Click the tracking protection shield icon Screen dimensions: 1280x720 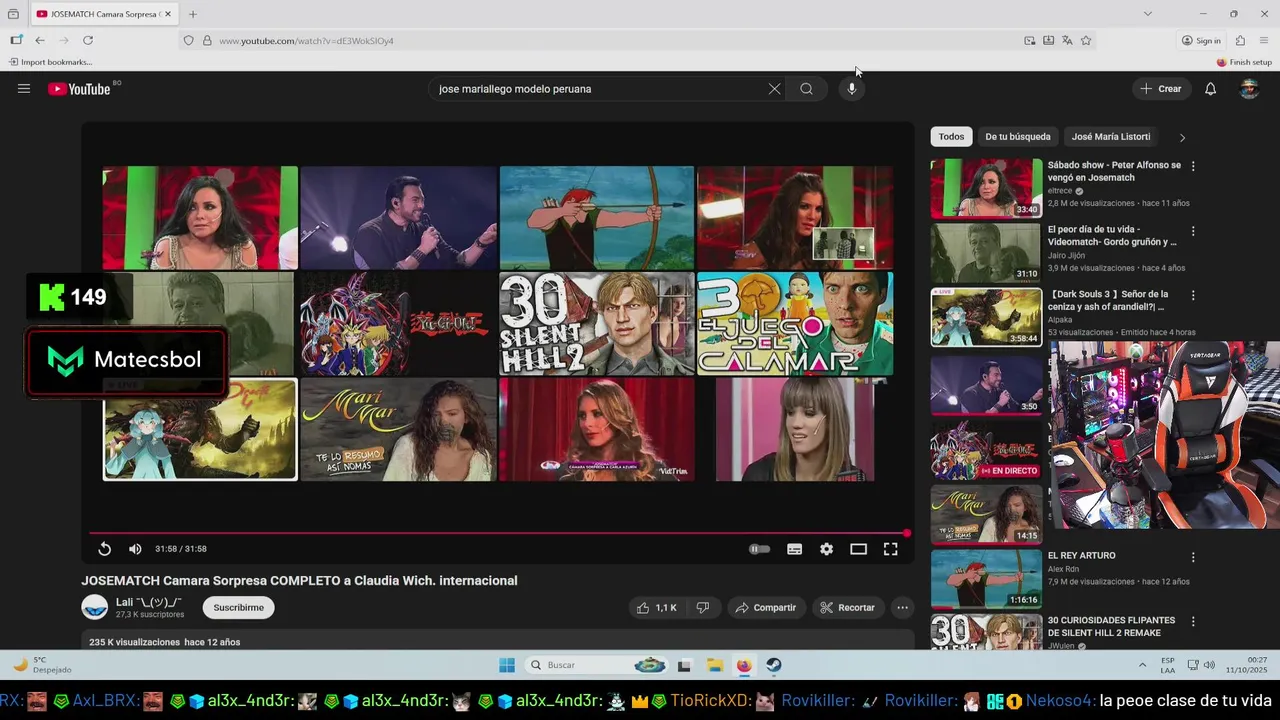coord(188,40)
